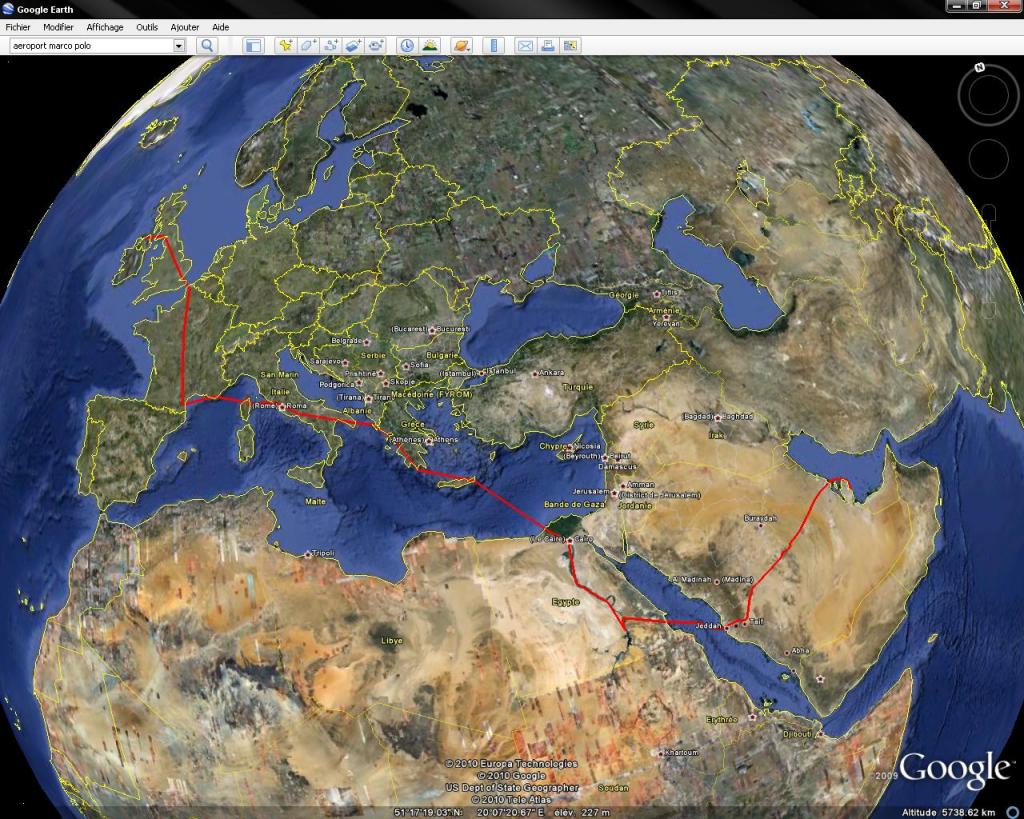Click the 'Buraydah' city label
The height and width of the screenshot is (819, 1024).
pyautogui.click(x=760, y=518)
